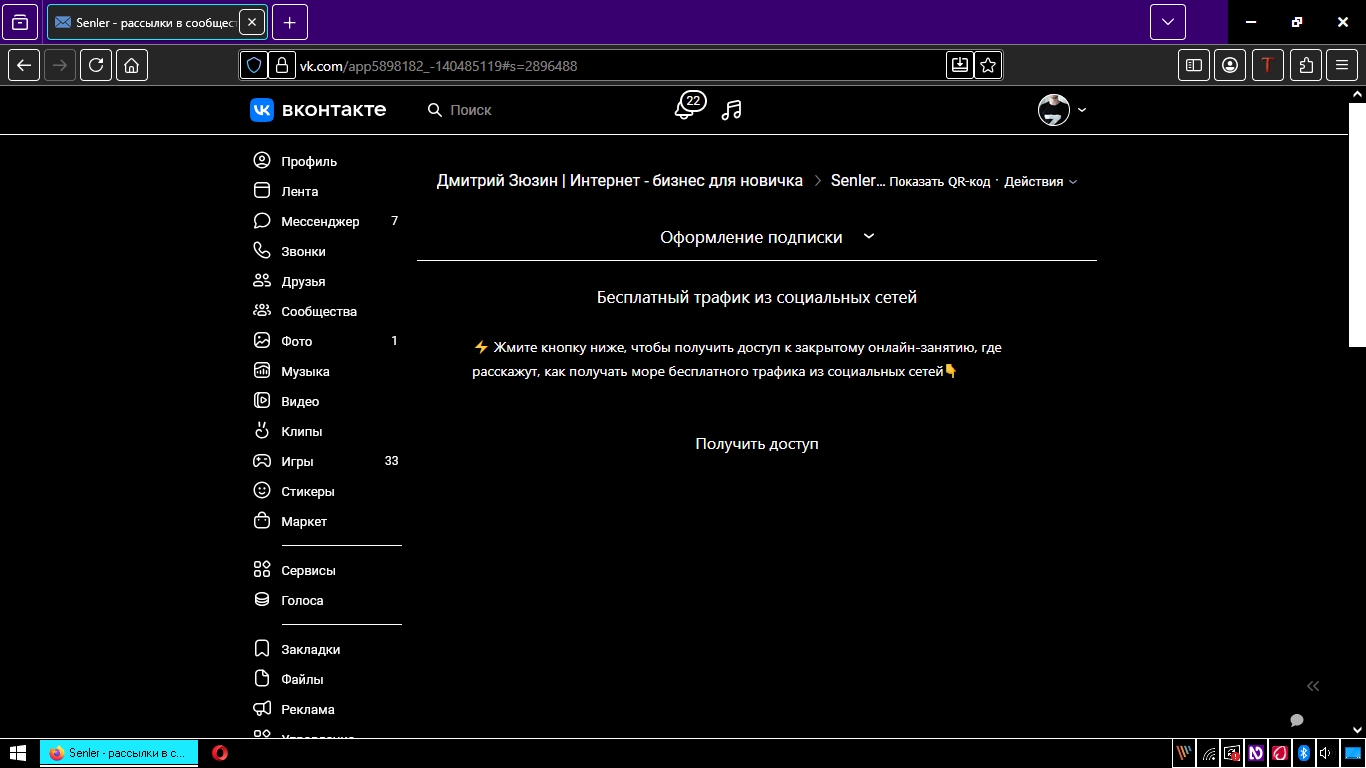Click the VKontakte logo
Screen dimensions: 1366x768
click(x=318, y=110)
